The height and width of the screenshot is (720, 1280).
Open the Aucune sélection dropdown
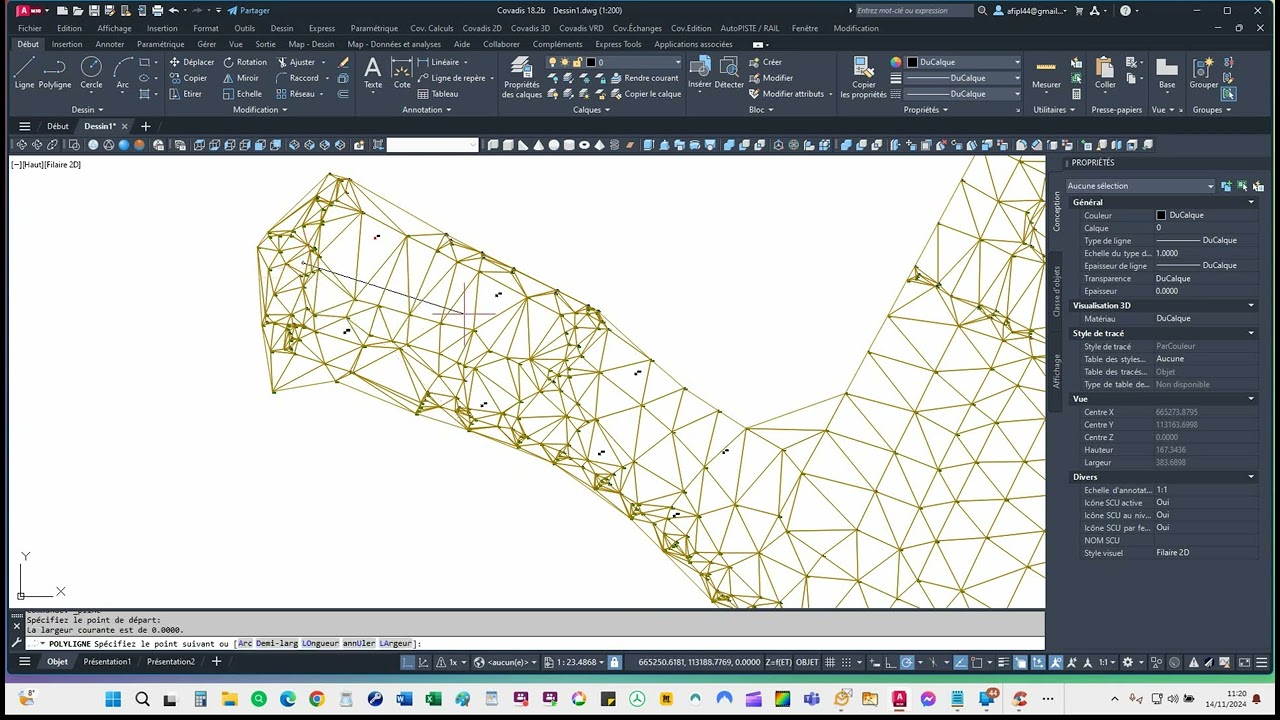1140,186
